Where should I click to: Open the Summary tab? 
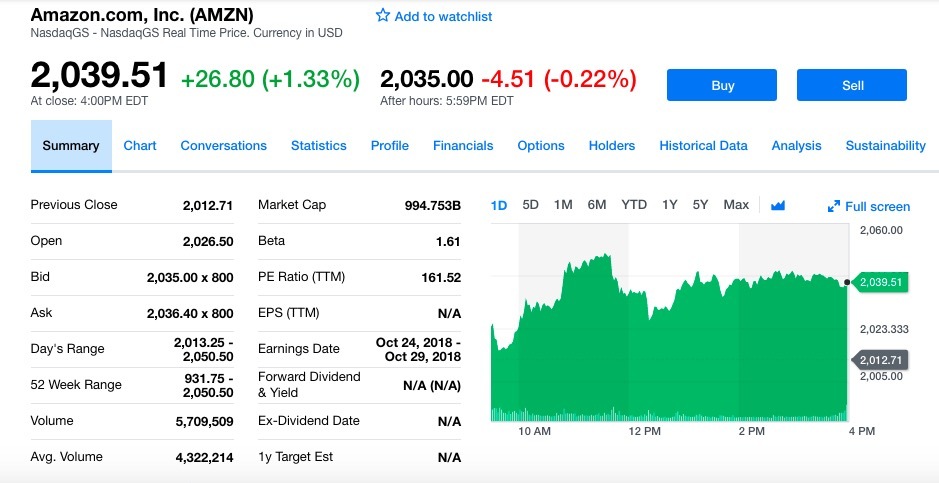pyautogui.click(x=71, y=146)
